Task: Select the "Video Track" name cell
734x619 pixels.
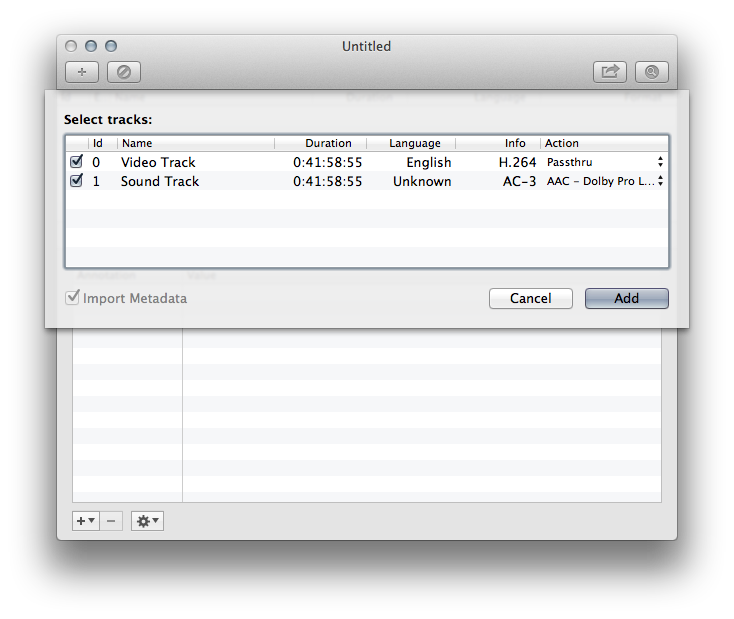Action: (158, 162)
